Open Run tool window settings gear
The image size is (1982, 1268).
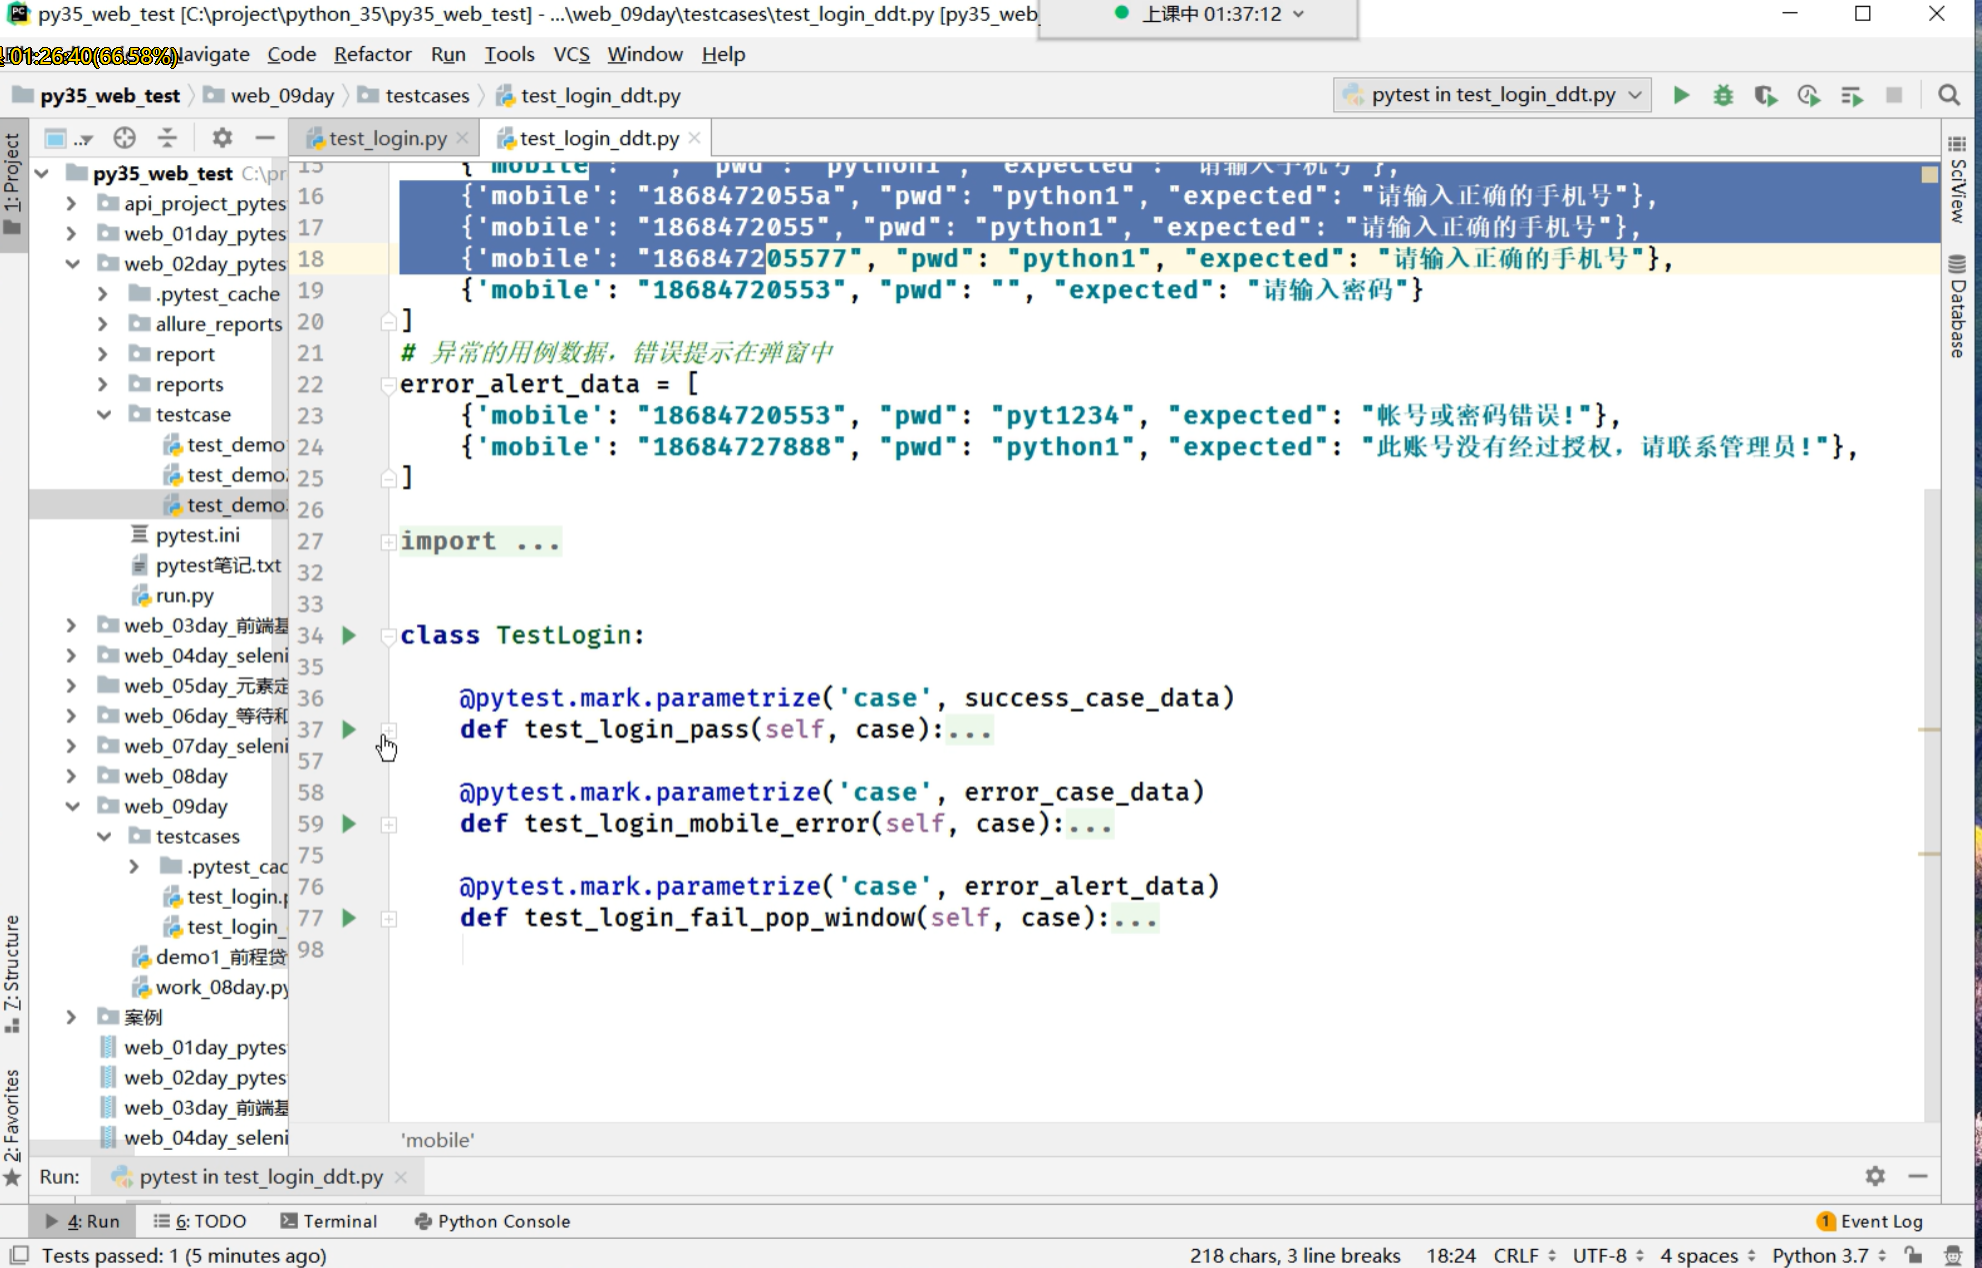pos(1875,1176)
